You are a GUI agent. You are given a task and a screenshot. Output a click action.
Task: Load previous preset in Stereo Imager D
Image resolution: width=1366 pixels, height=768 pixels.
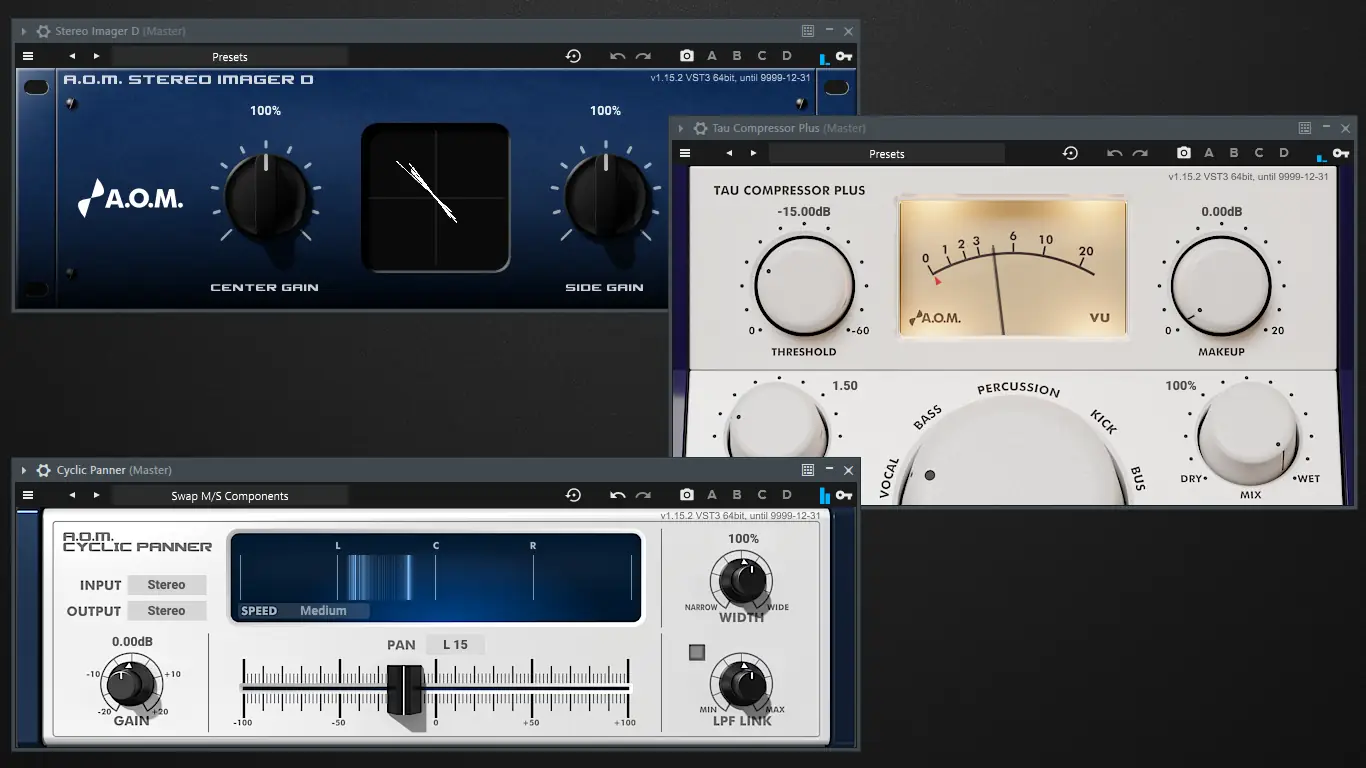72,56
